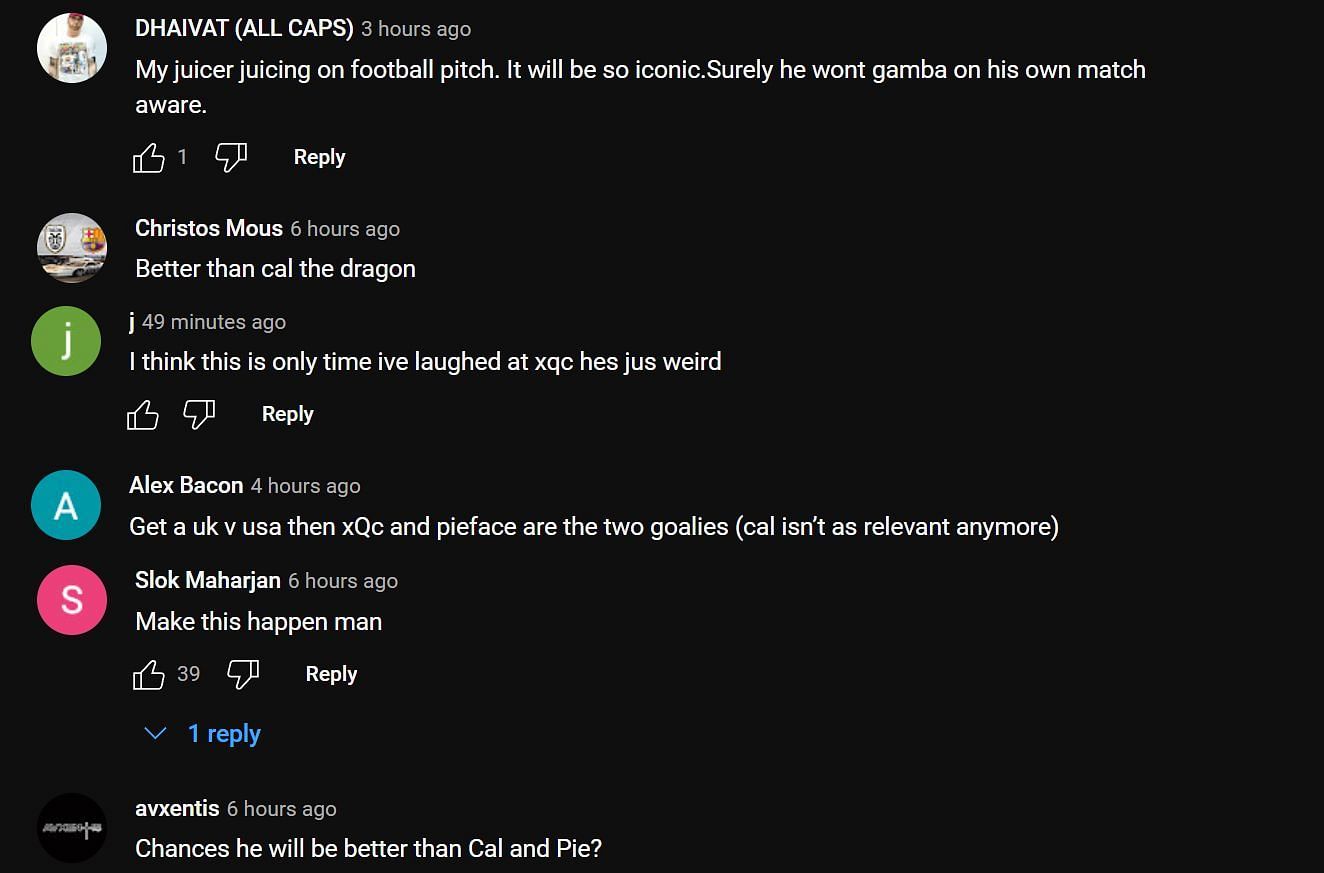Like j's comment about xqc
The width and height of the screenshot is (1324, 873).
tap(143, 414)
